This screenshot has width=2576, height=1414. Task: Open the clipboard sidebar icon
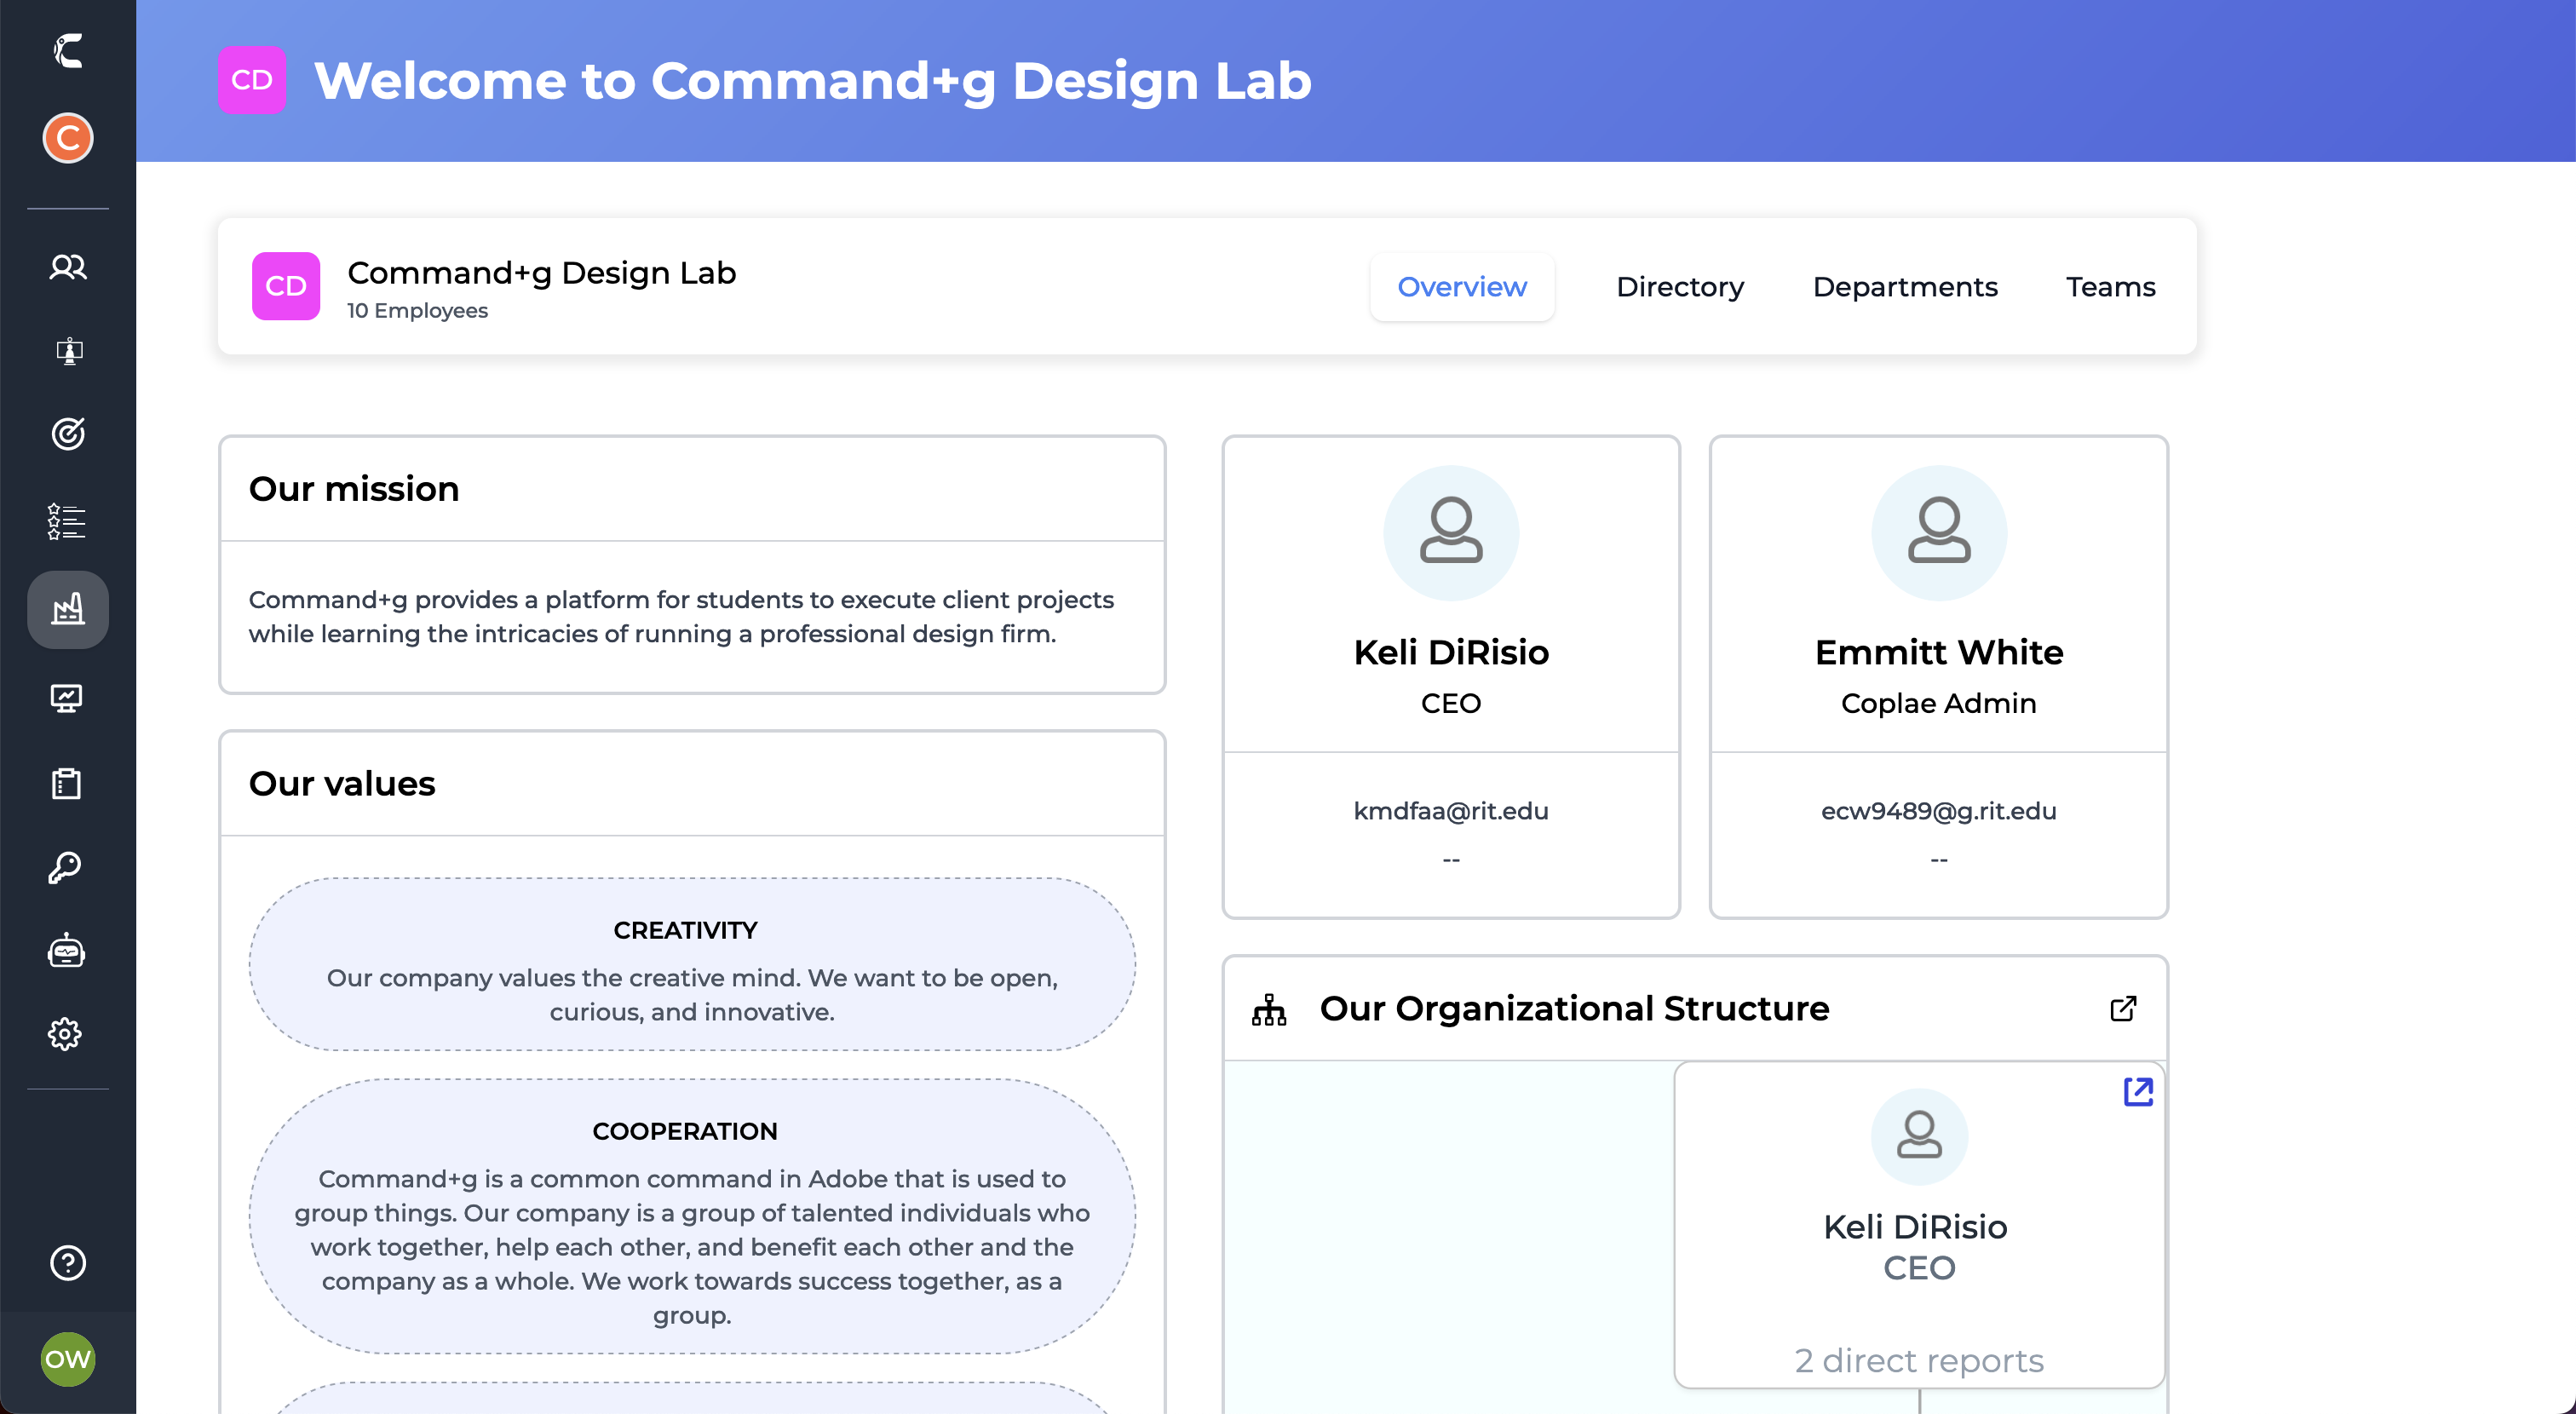(x=67, y=783)
